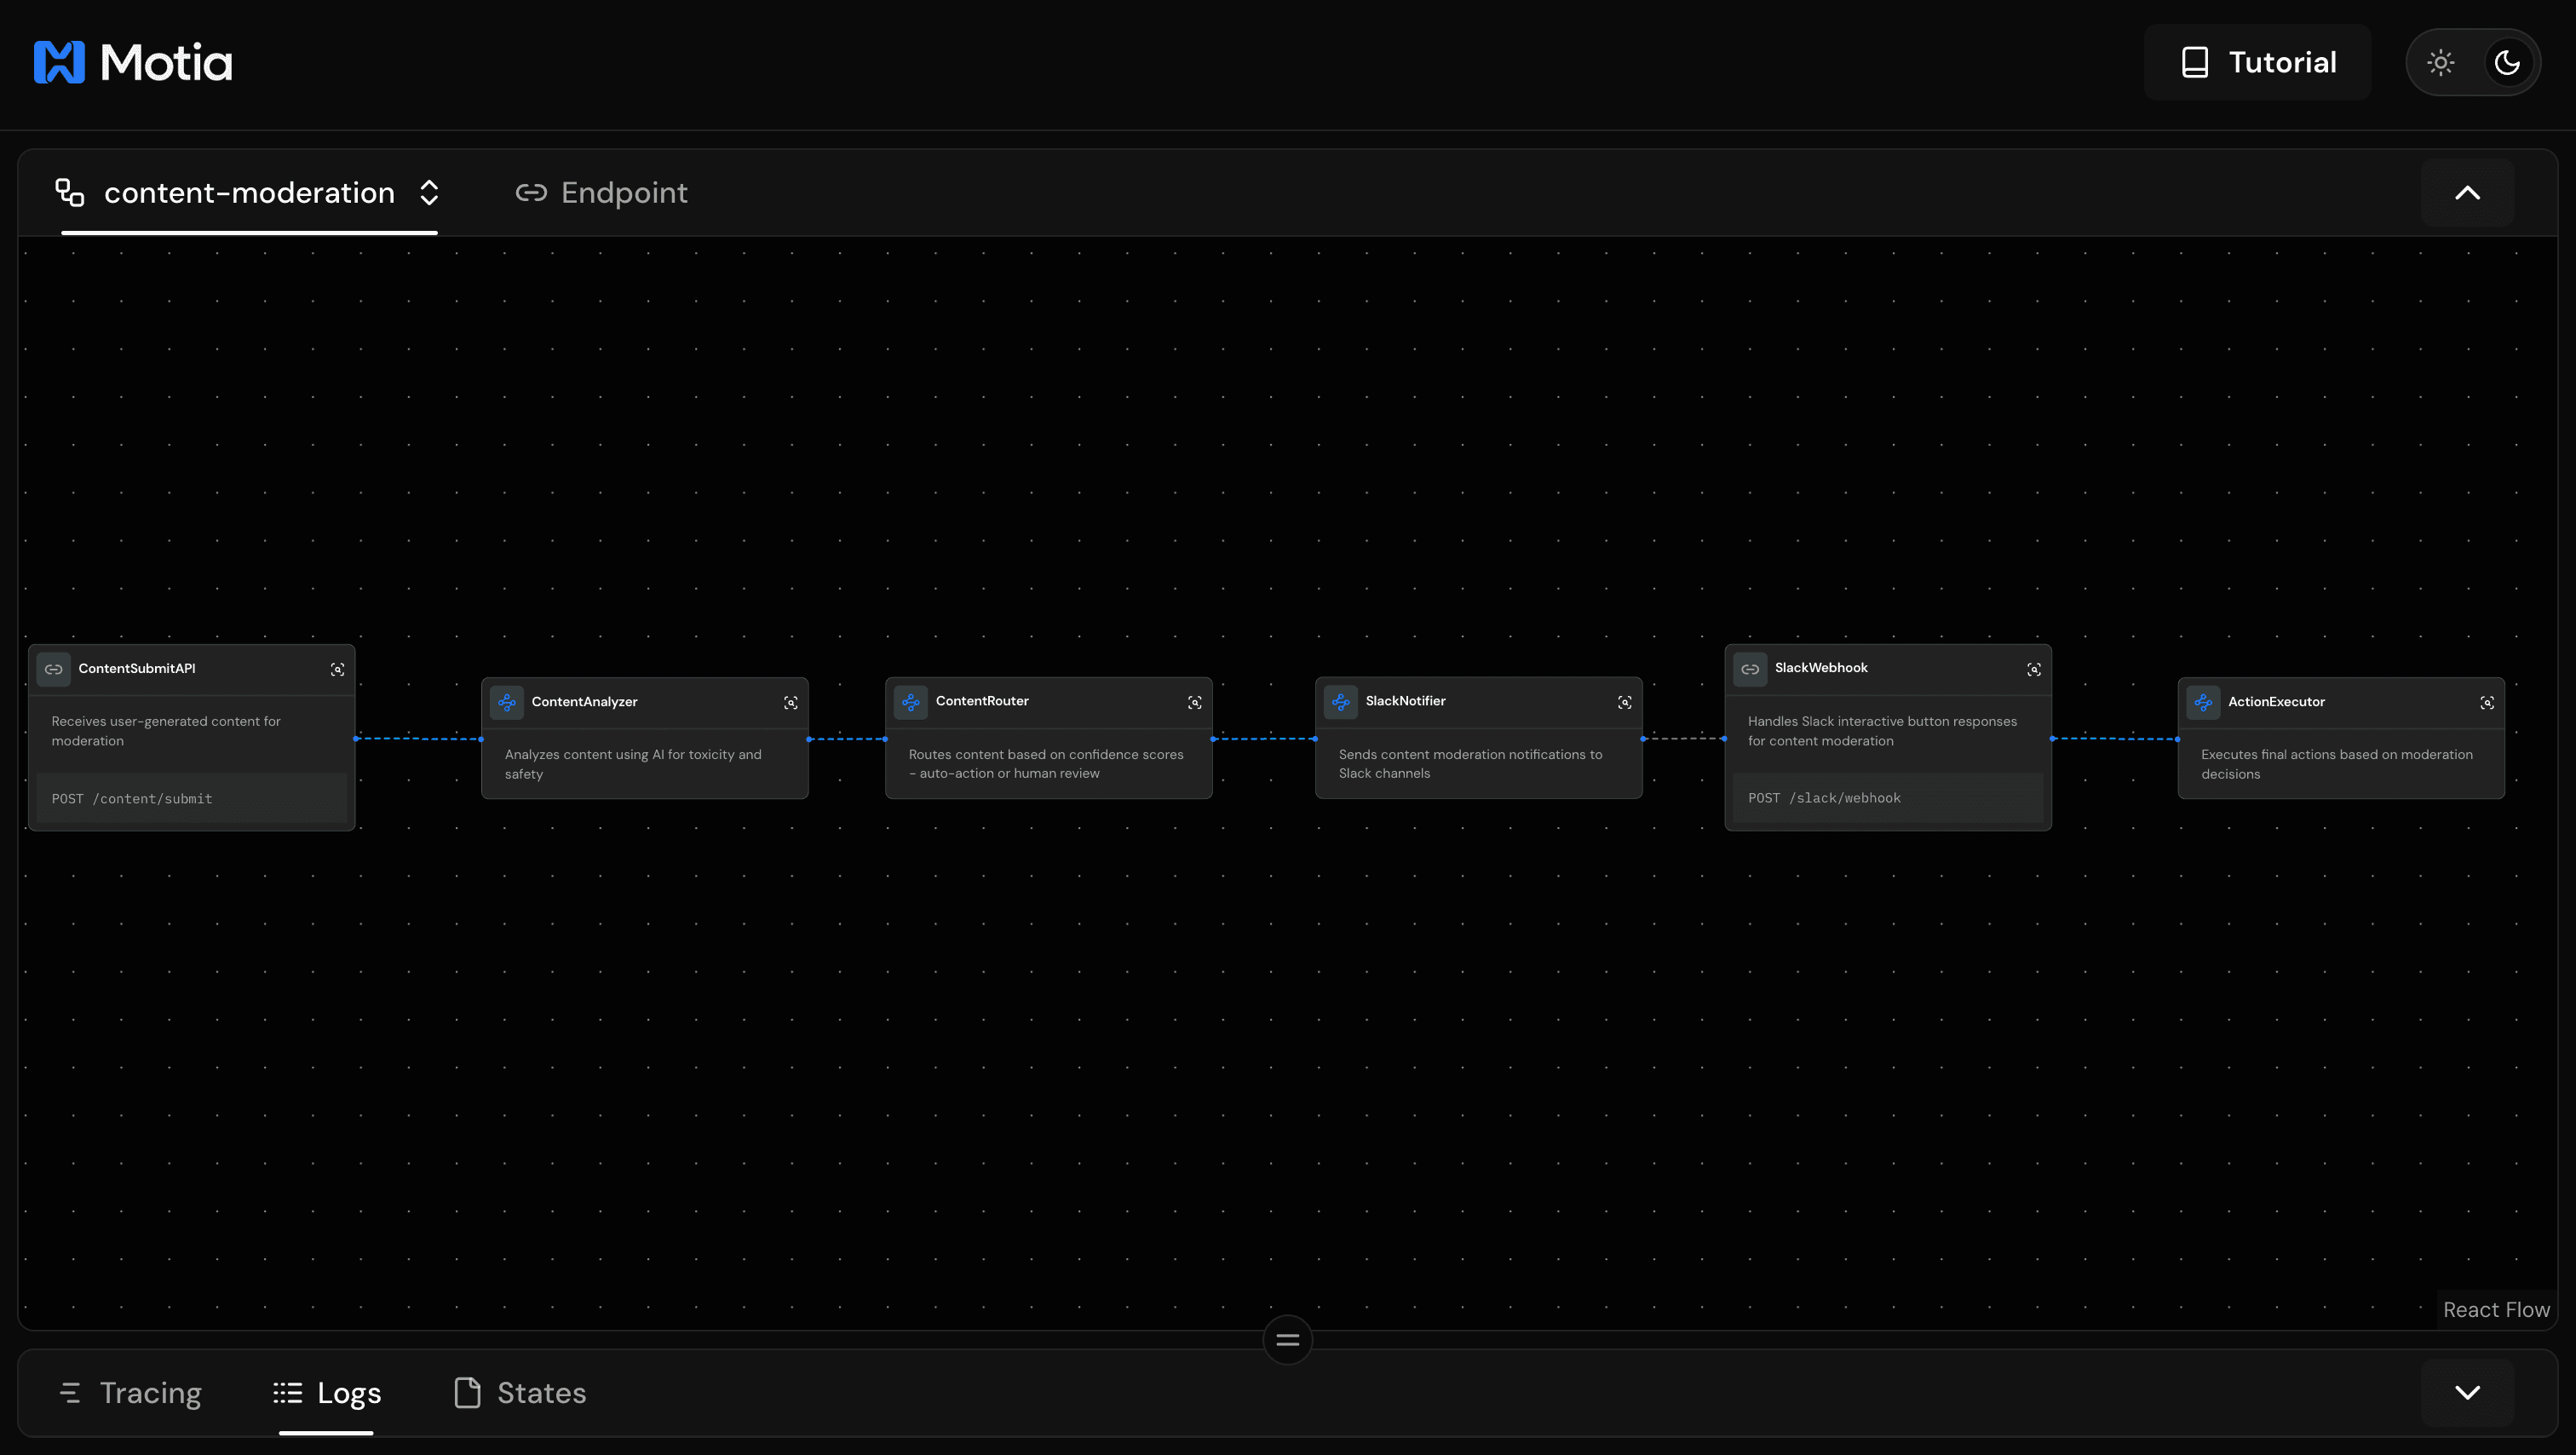
Task: Click the Motia logo
Action: (x=131, y=61)
